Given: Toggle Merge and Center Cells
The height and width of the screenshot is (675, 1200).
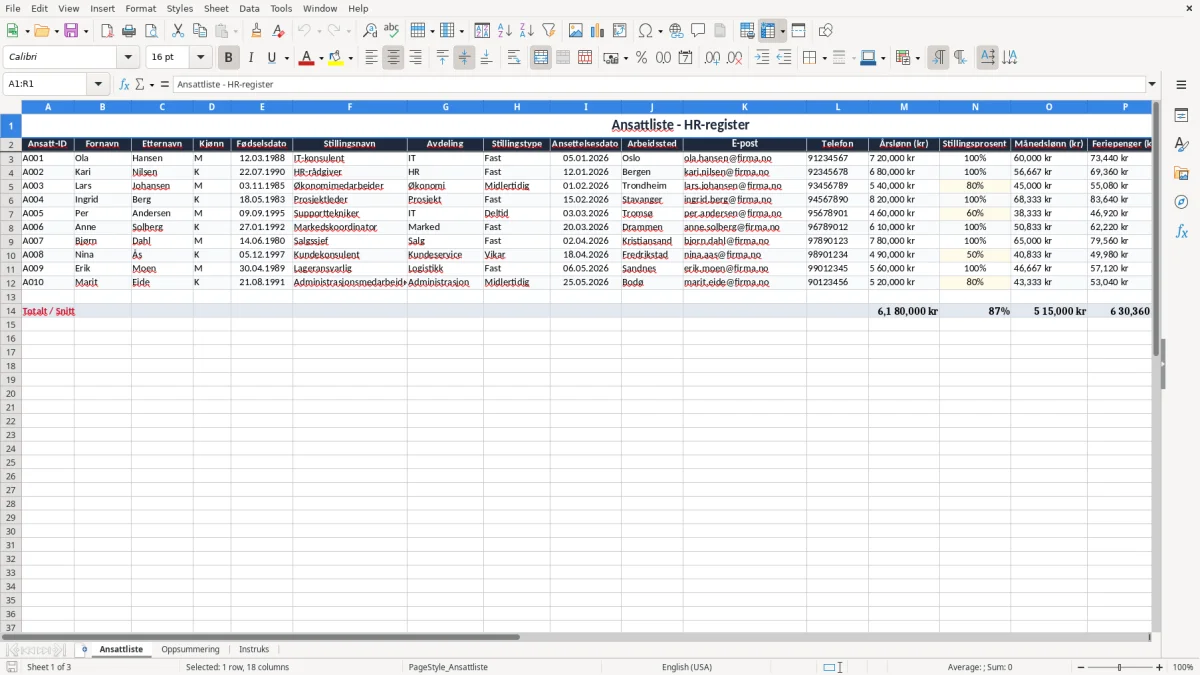Looking at the screenshot, I should [541, 58].
